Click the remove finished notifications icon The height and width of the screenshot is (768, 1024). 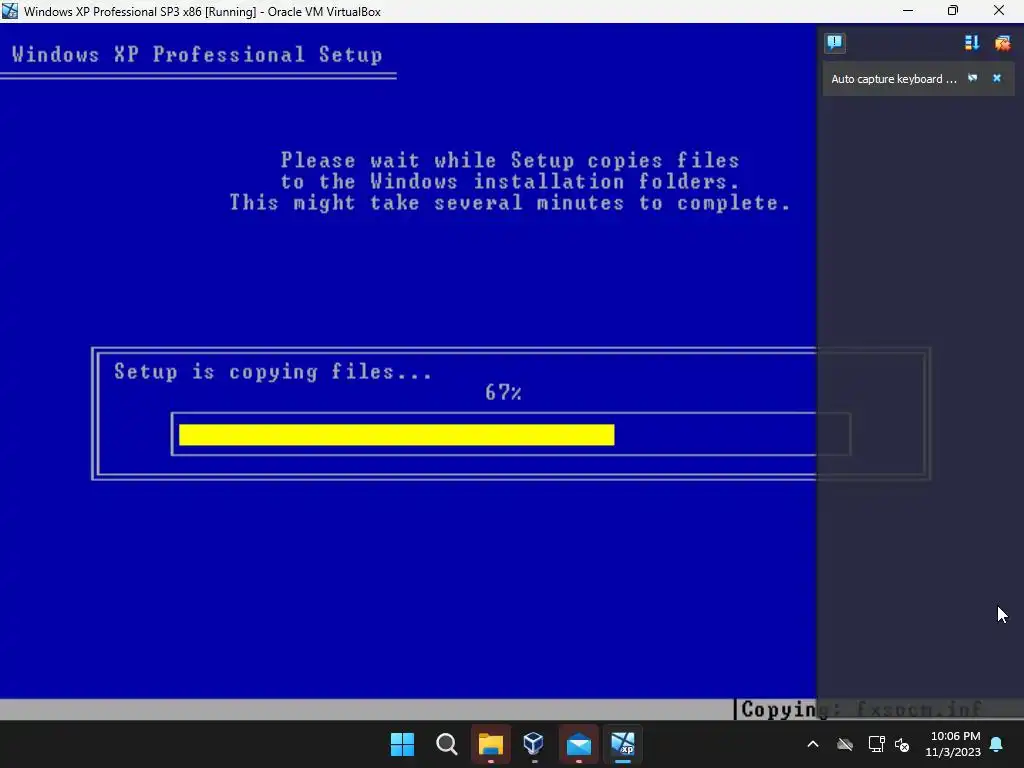click(1002, 43)
